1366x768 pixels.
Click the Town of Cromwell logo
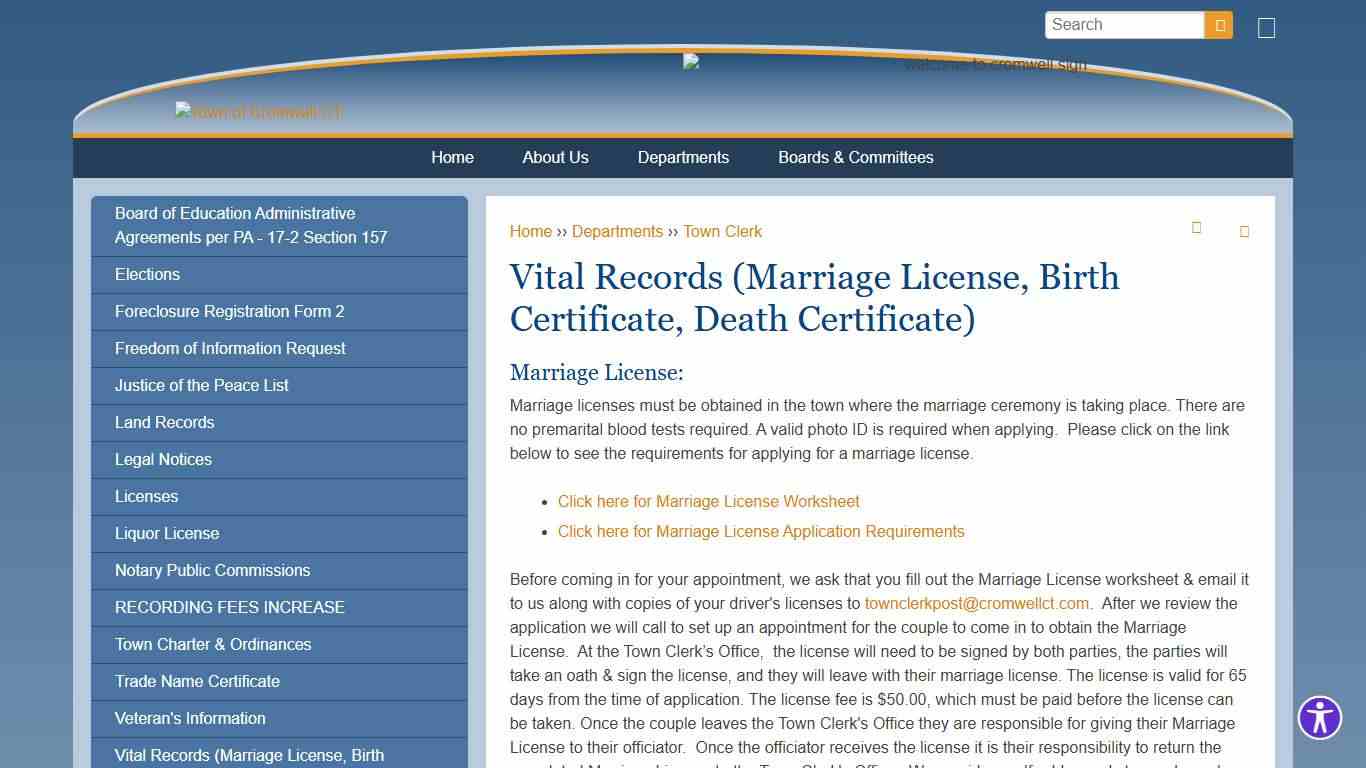pos(258,111)
